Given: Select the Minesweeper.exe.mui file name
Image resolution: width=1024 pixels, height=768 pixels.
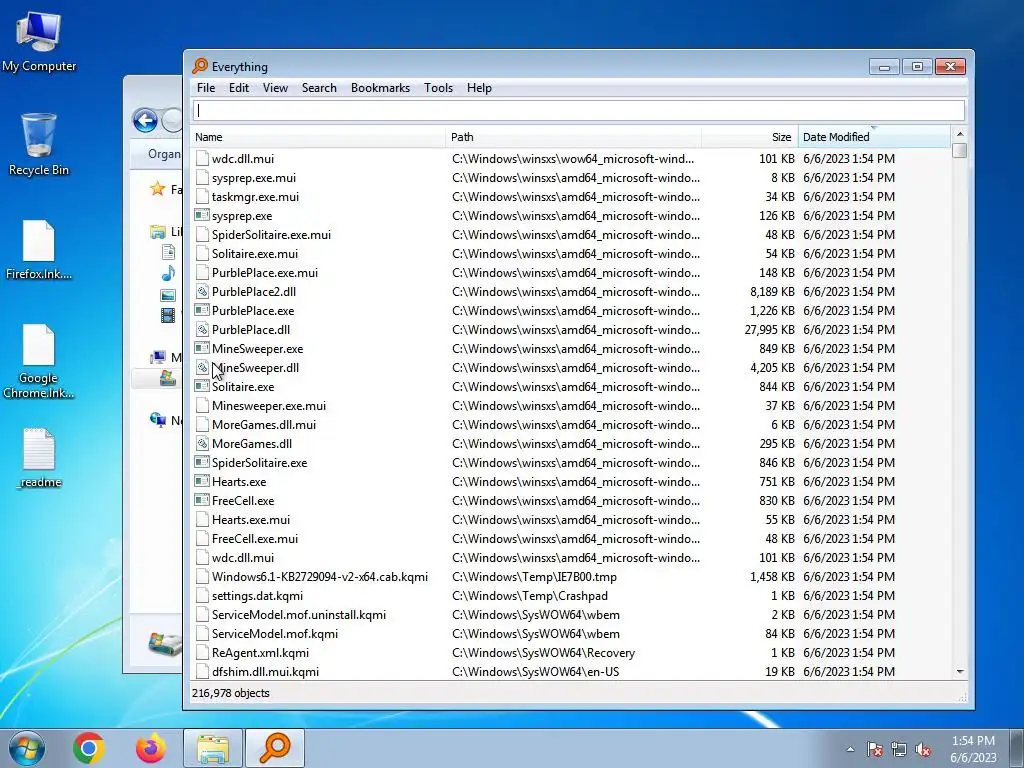Looking at the screenshot, I should (268, 406).
